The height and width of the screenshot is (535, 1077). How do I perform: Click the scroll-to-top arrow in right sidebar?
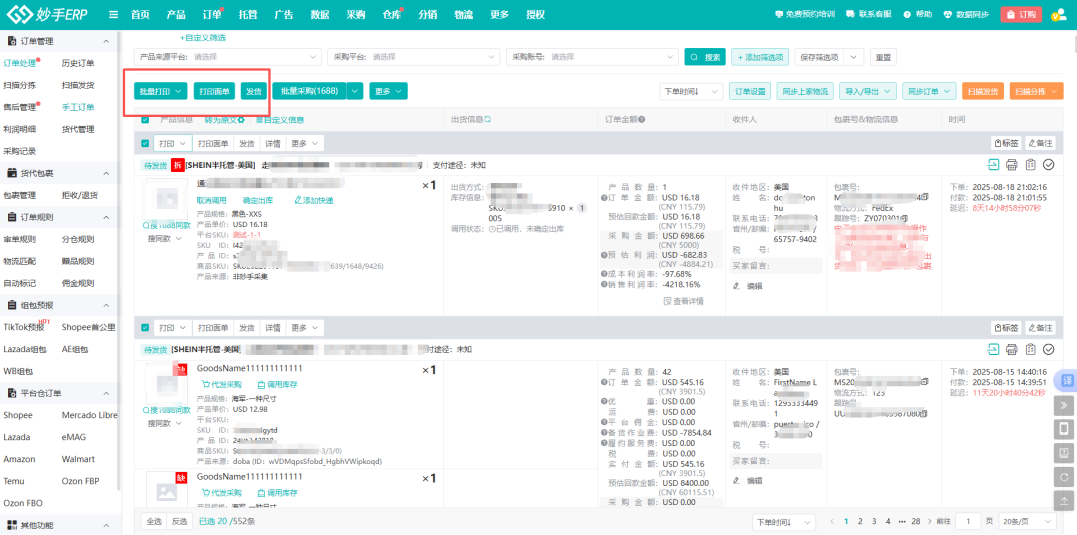[1066, 501]
